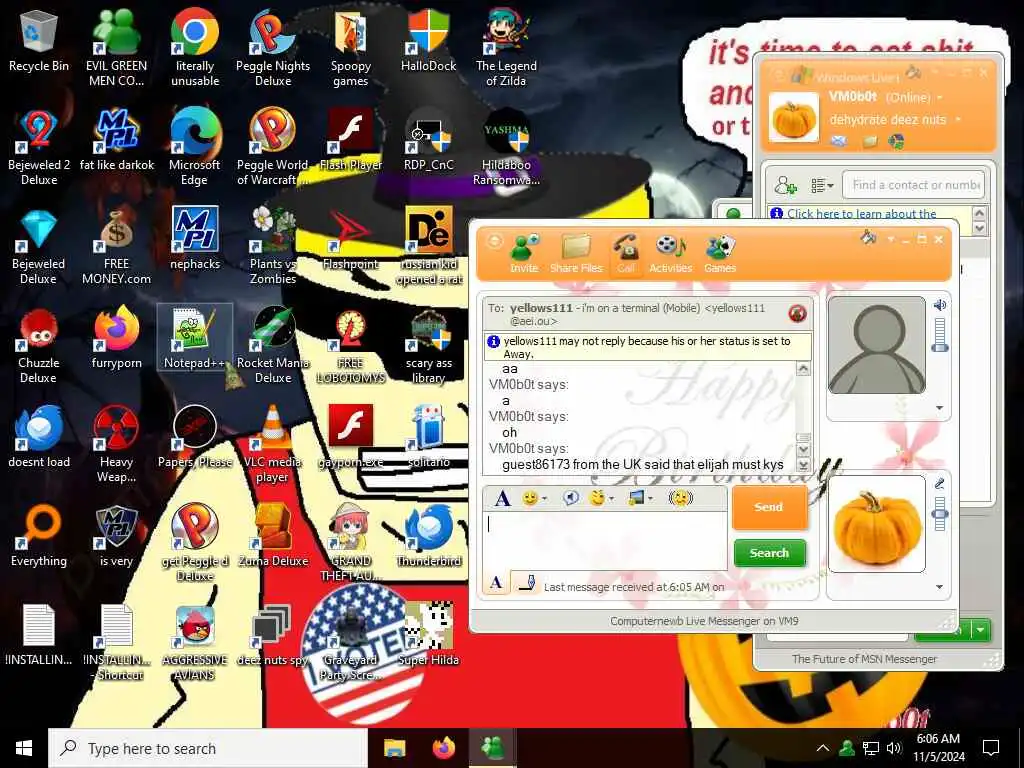Open Chuzzle Deluxe desktop icon
Viewport: 1024px width, 768px height.
[x=39, y=344]
